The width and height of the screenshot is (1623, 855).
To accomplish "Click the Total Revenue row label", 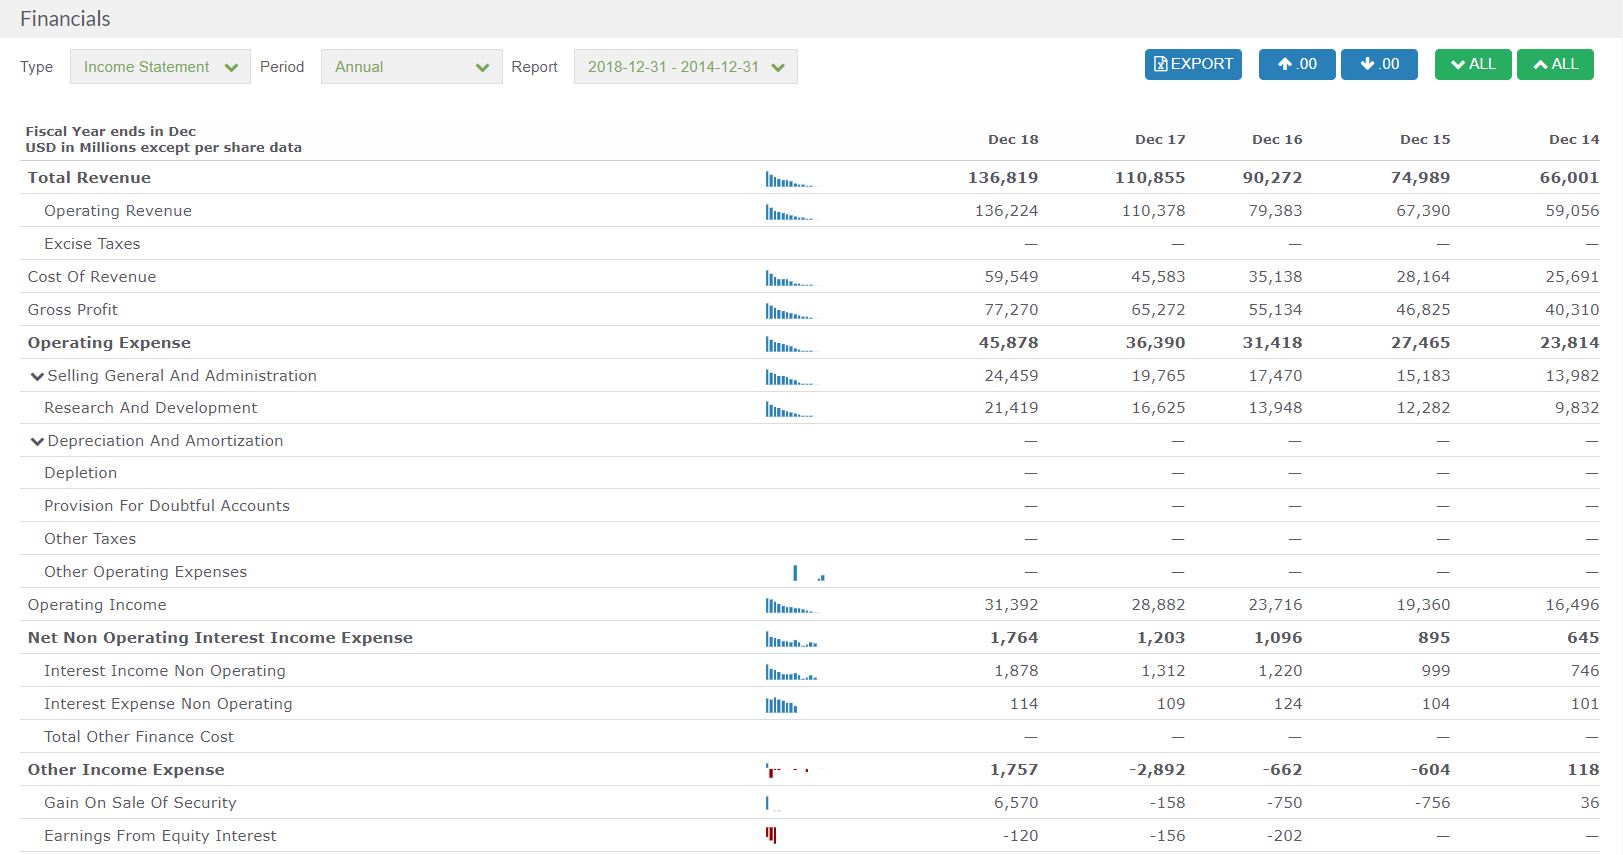I will [x=89, y=178].
